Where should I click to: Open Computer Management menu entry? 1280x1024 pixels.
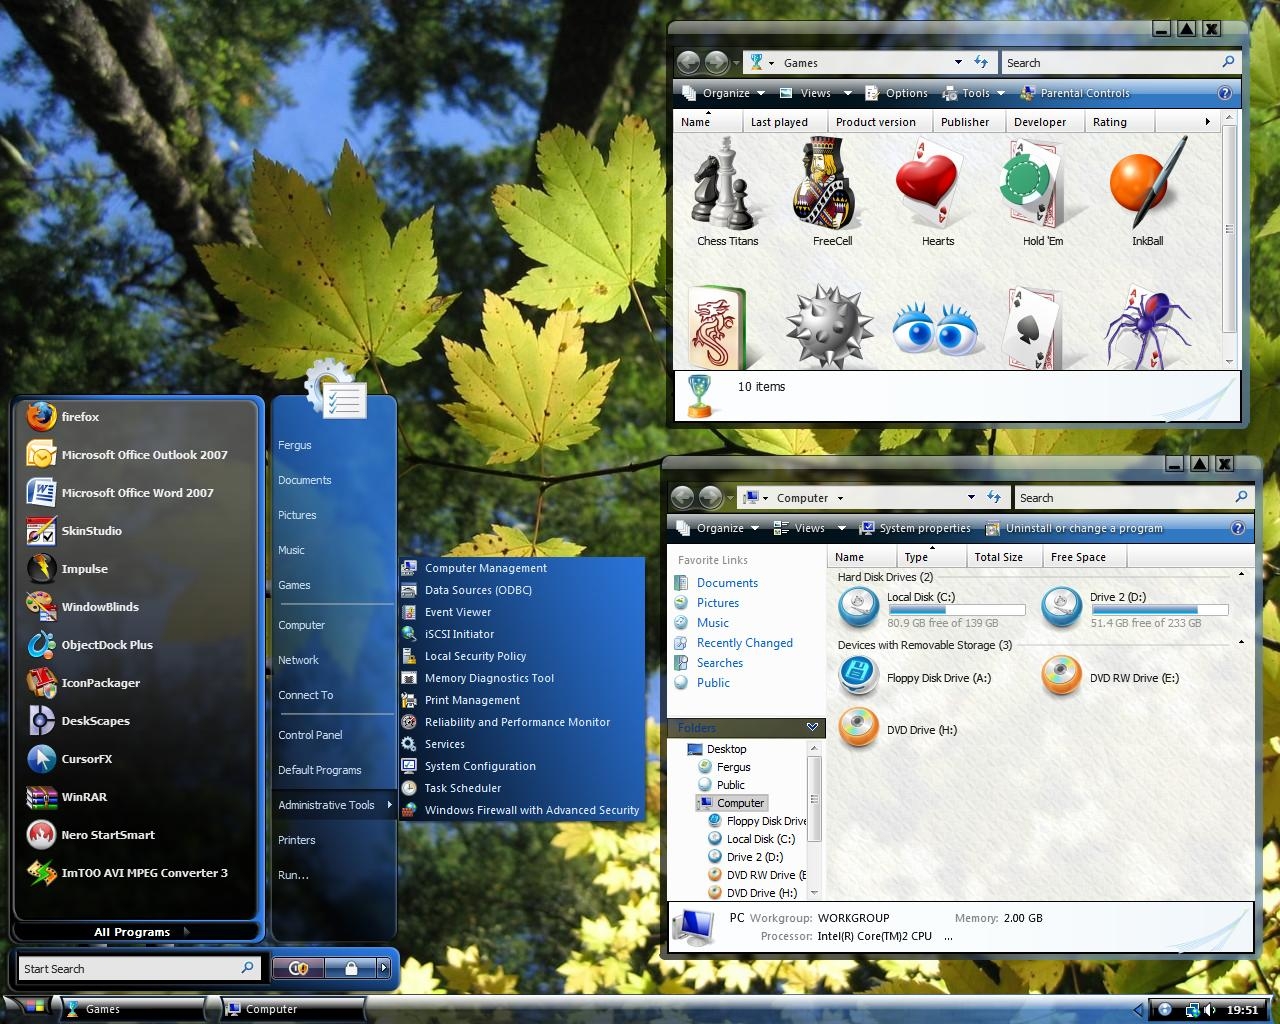pyautogui.click(x=522, y=568)
